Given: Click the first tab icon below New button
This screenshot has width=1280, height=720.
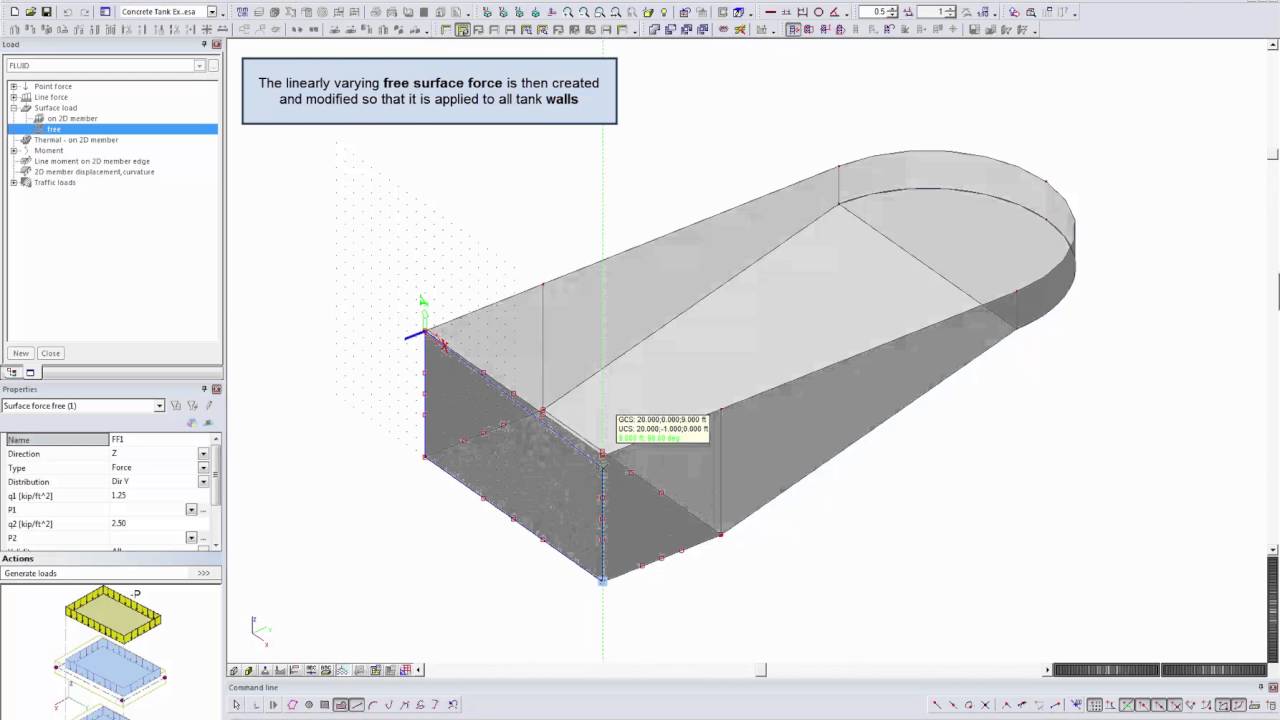Looking at the screenshot, I should point(14,372).
